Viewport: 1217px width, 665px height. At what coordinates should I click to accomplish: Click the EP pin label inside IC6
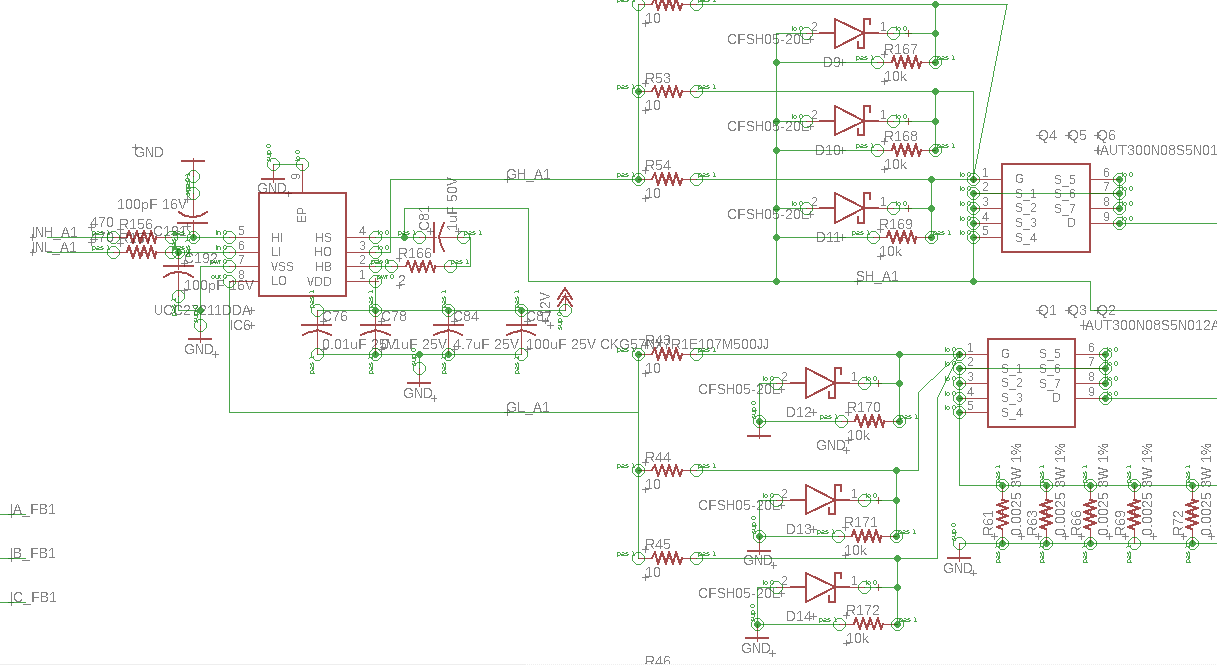coord(300,213)
